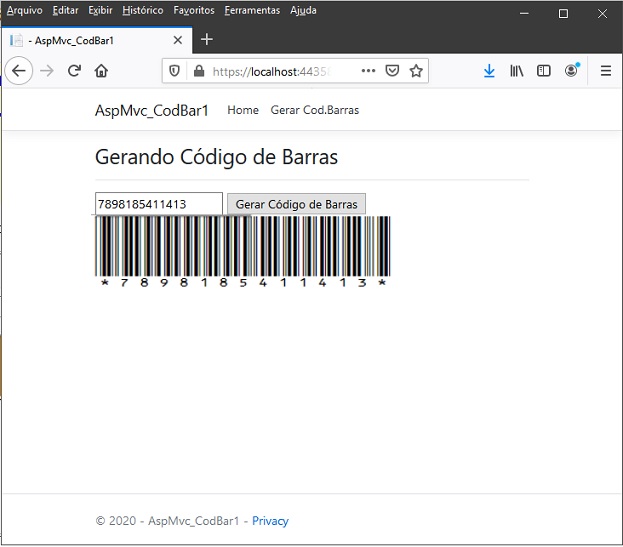The width and height of the screenshot is (623, 547).
Task: Open the Arquivo menu
Action: pyautogui.click(x=25, y=10)
